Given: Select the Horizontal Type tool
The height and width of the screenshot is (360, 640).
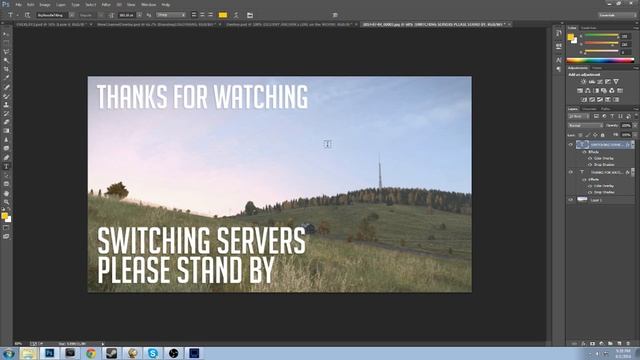Looking at the screenshot, I should tap(6, 167).
